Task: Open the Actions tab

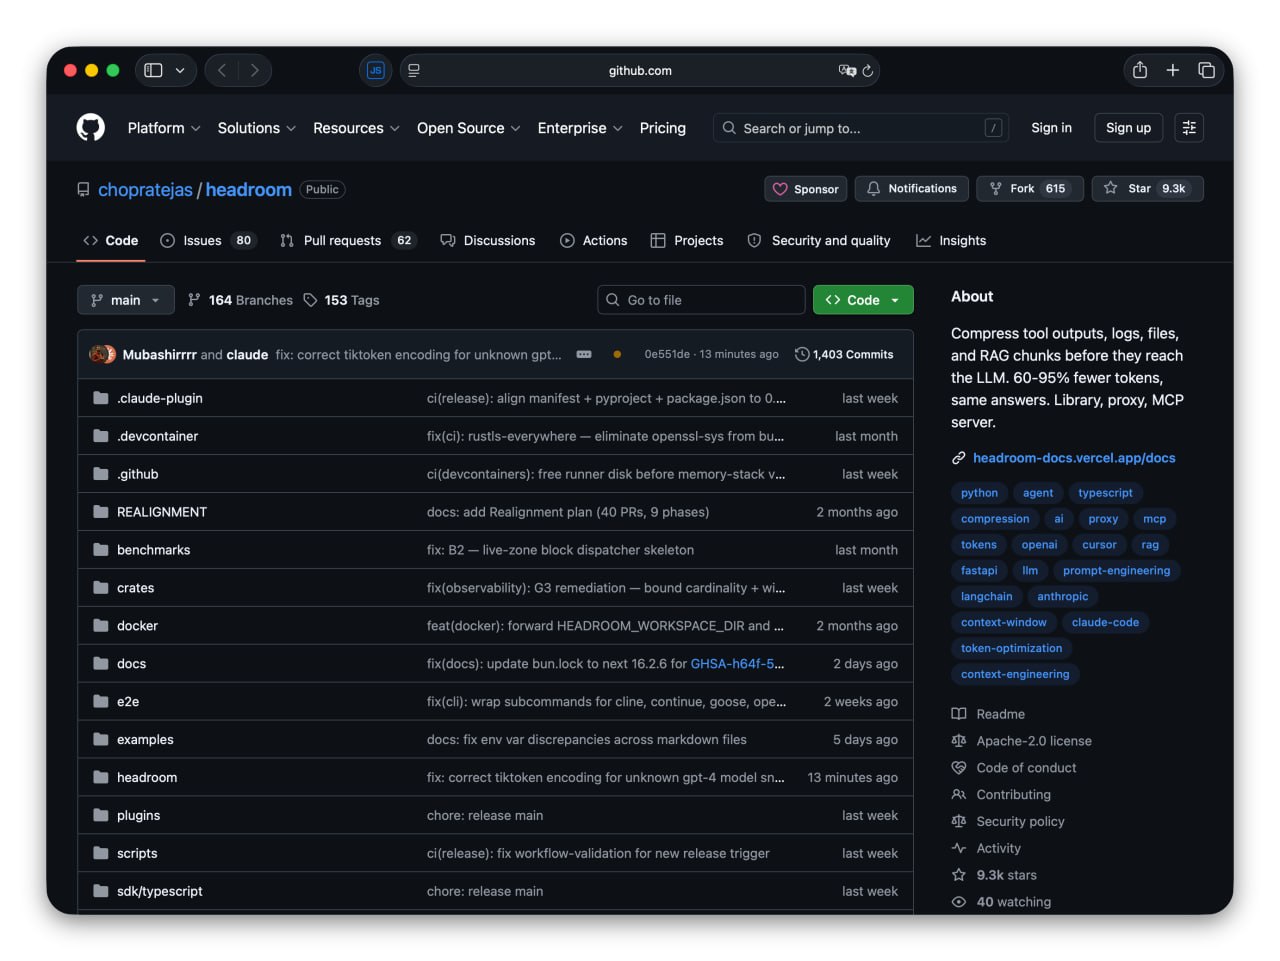Action: [594, 240]
